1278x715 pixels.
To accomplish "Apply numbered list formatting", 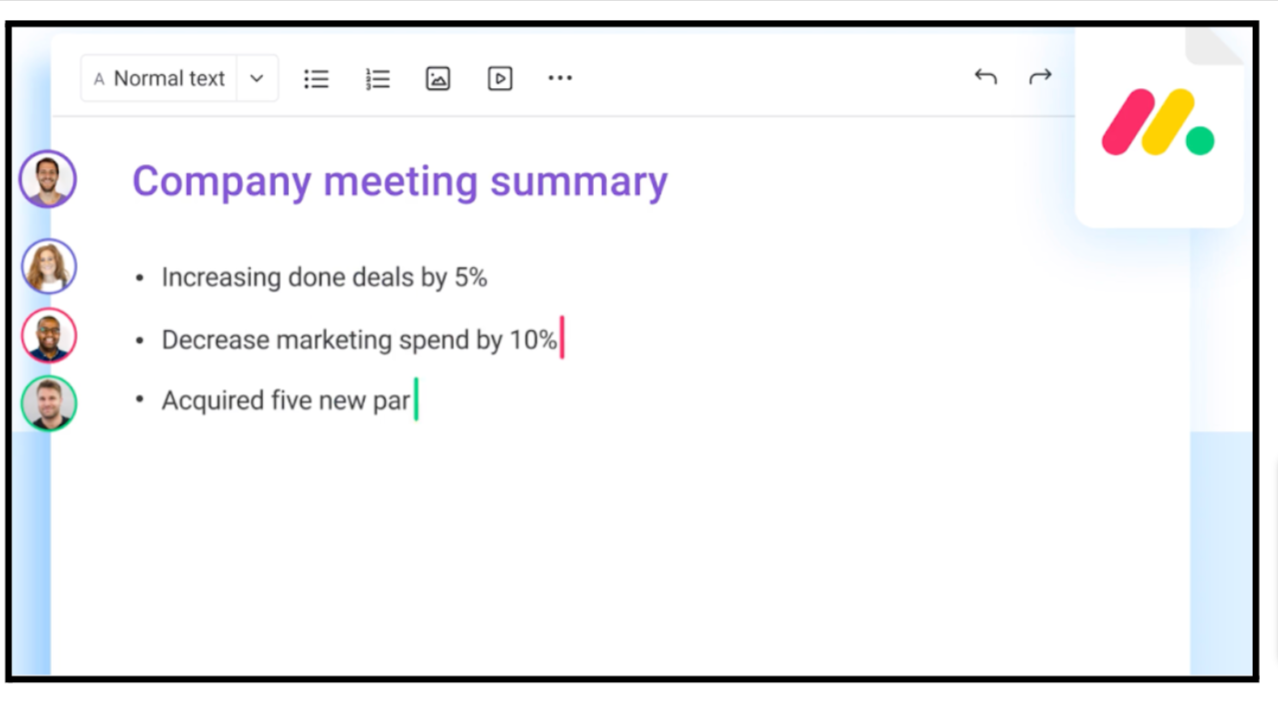I will click(378, 79).
